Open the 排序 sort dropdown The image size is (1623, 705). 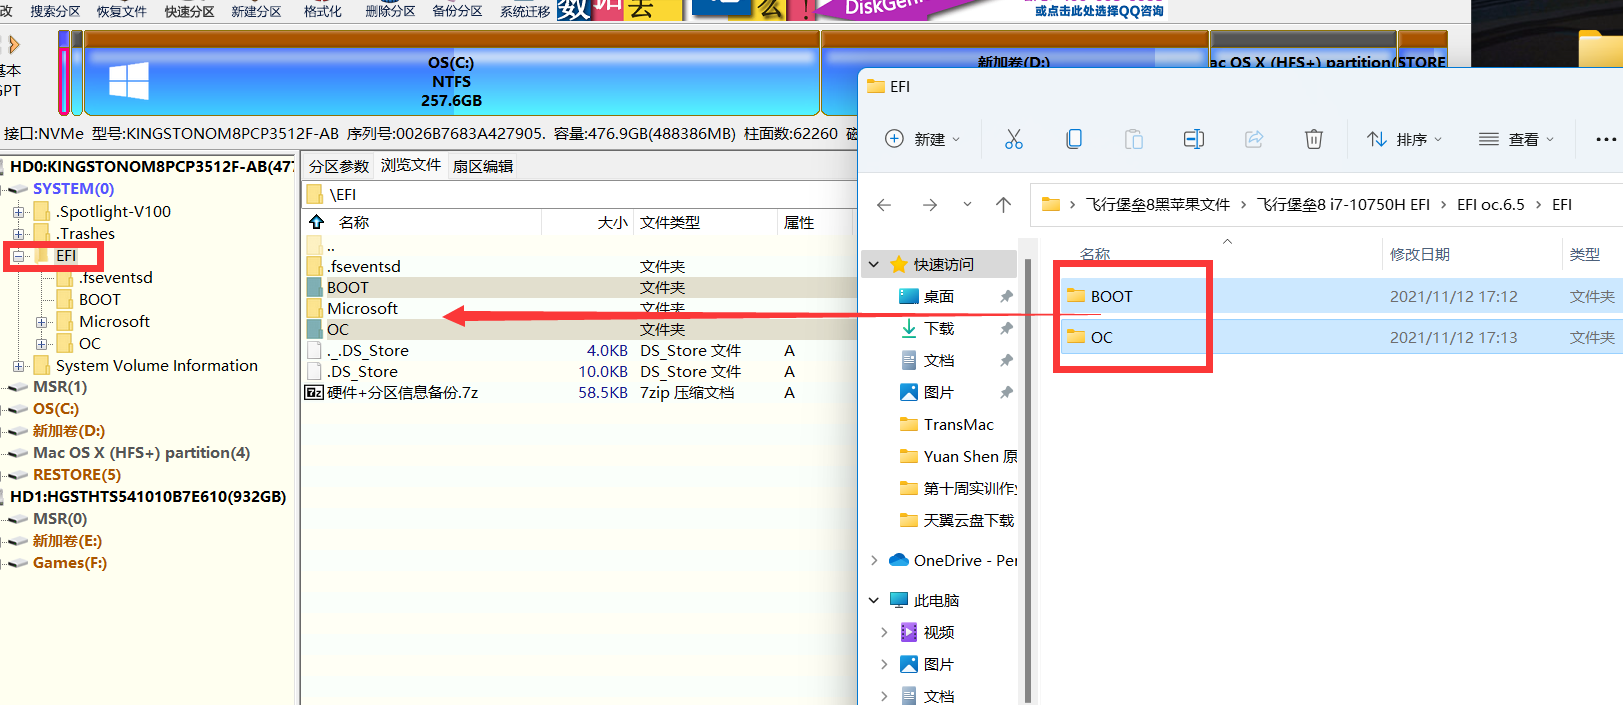coord(1405,139)
